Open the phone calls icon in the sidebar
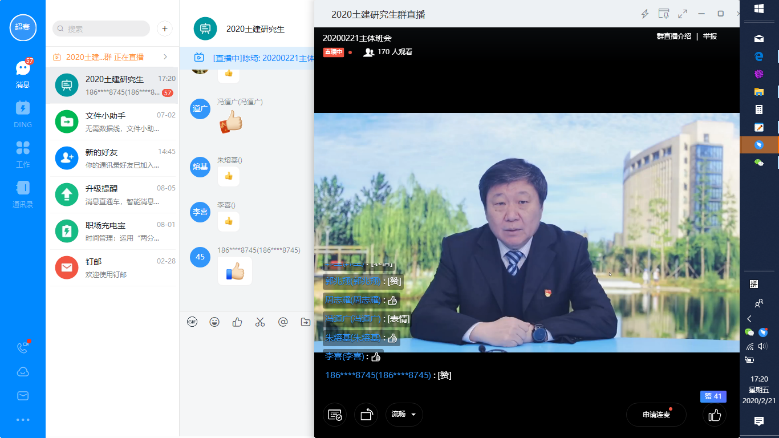Image resolution: width=779 pixels, height=438 pixels. coord(23,347)
